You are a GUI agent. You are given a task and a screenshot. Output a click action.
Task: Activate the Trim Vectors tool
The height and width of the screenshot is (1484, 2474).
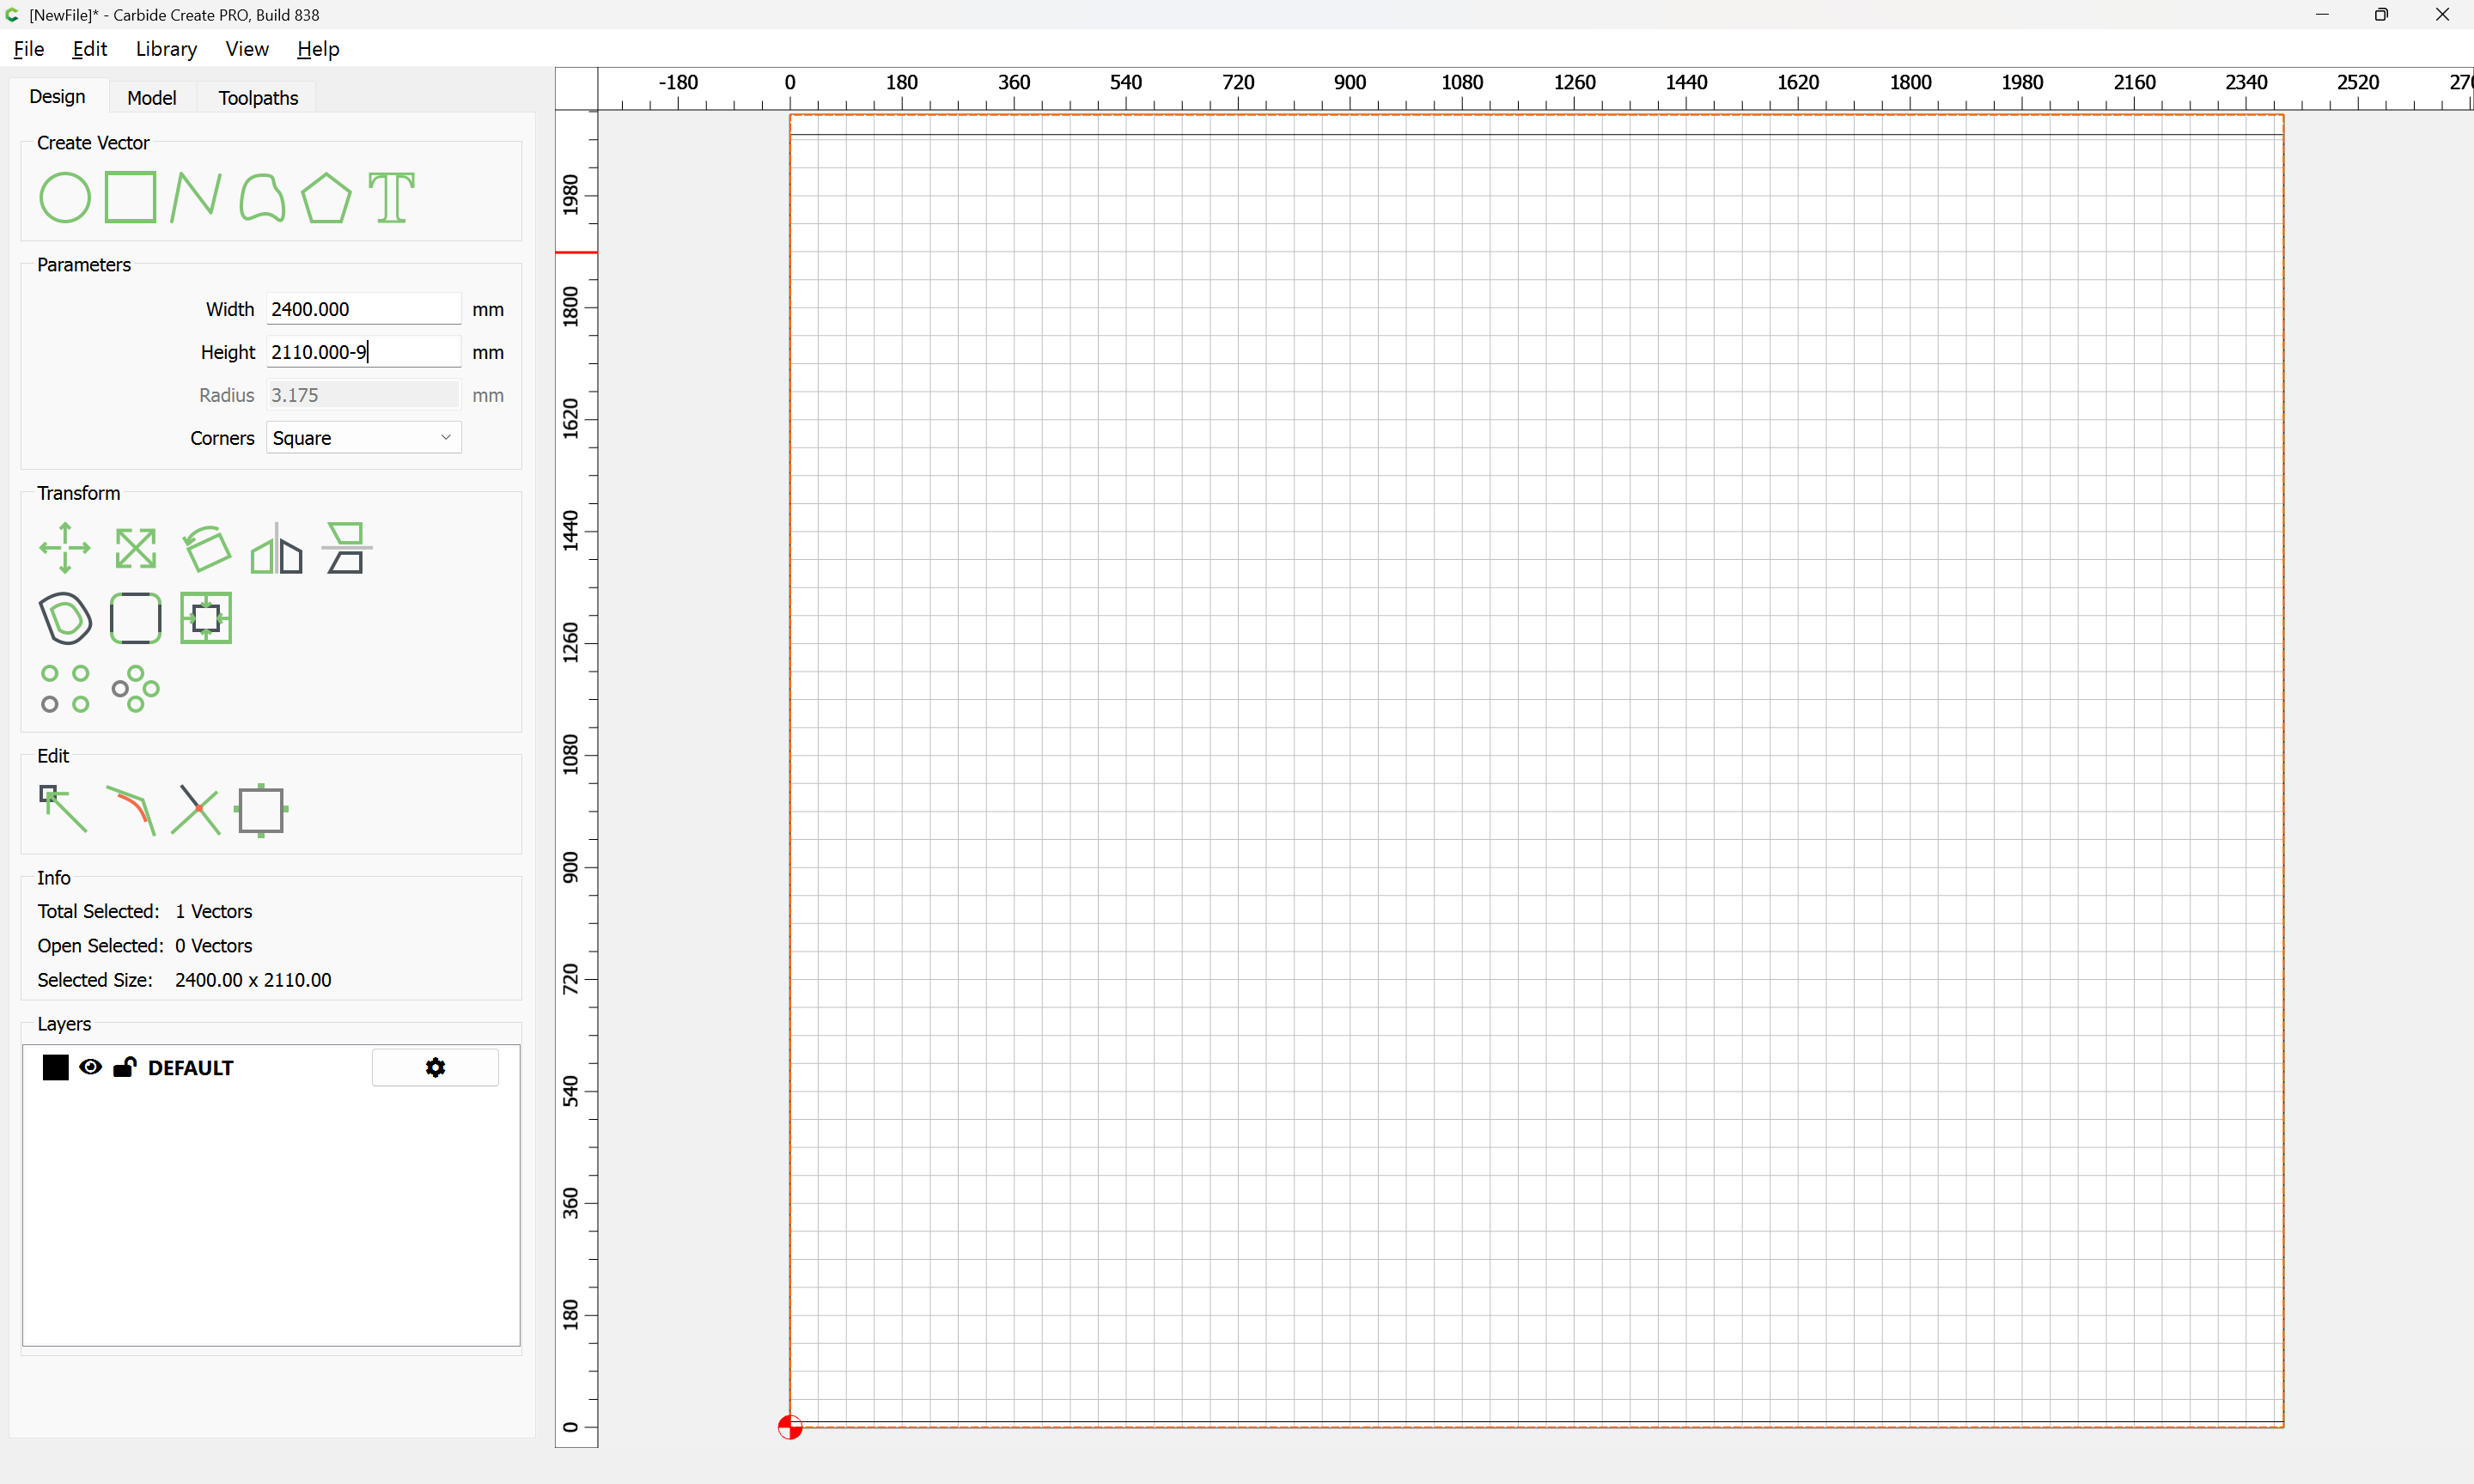click(195, 810)
